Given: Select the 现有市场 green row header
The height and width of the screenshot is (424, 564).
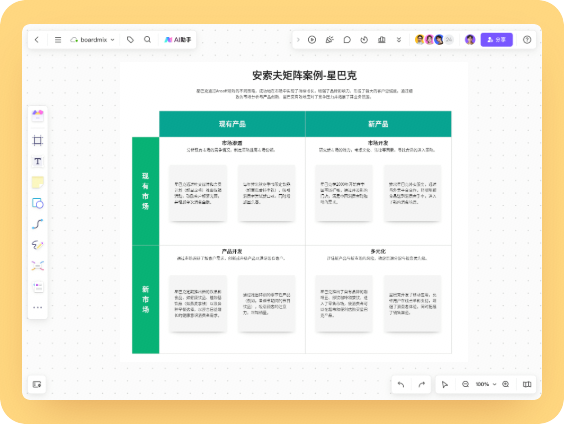Looking at the screenshot, I should [145, 191].
